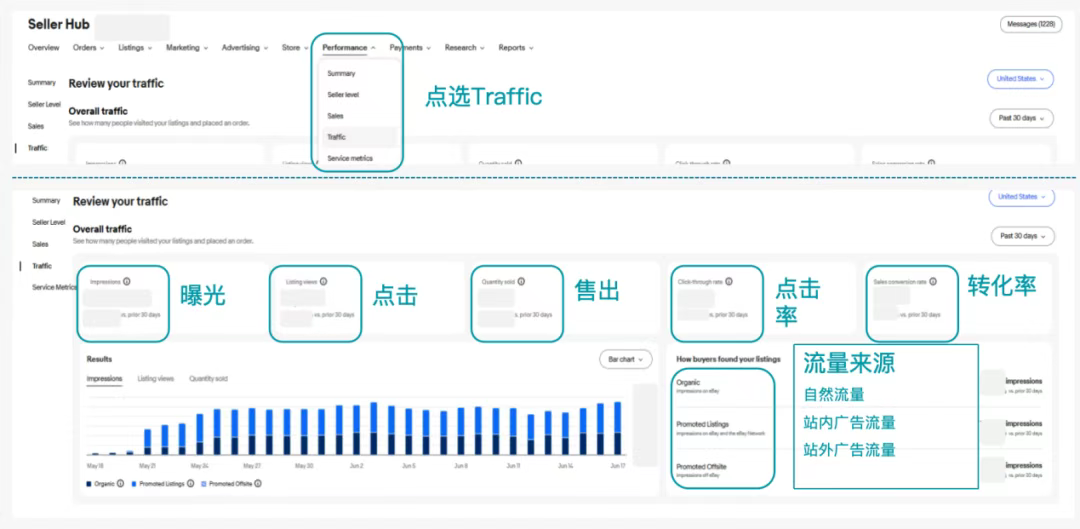Click the May 30 axis label
Image resolution: width=1080 pixels, height=529 pixels.
point(304,466)
